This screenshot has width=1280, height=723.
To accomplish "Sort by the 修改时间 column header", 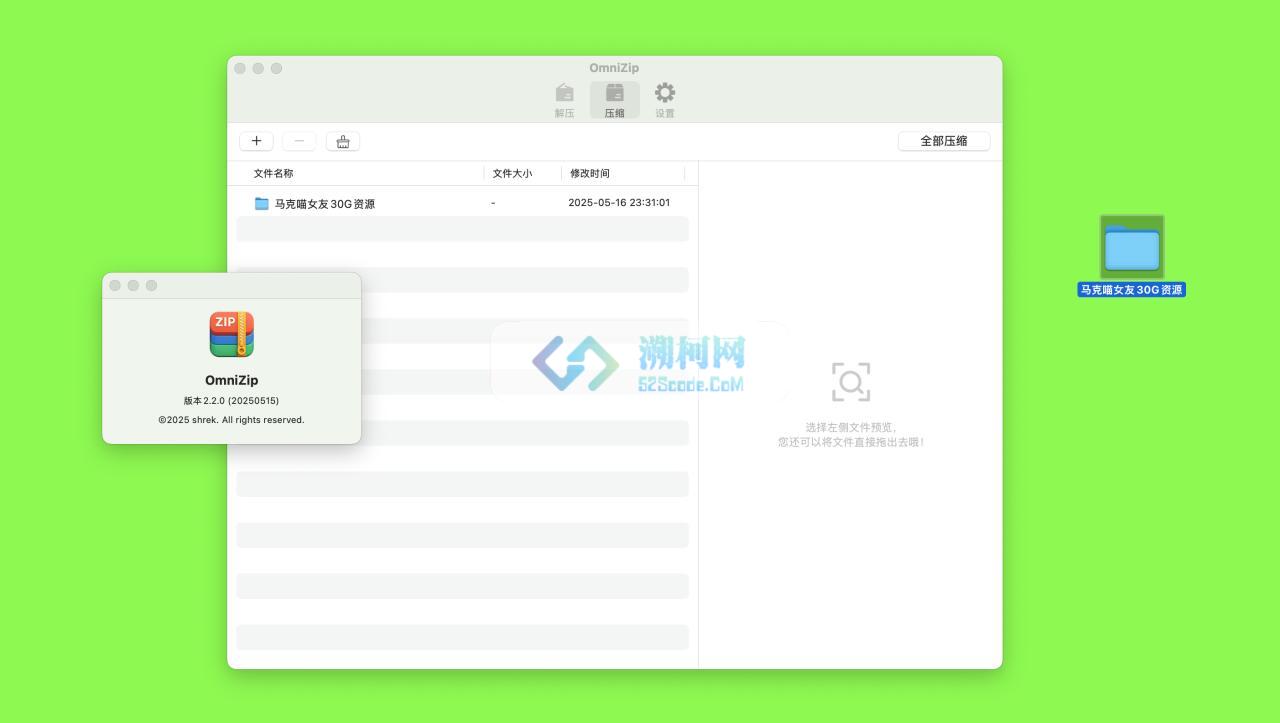I will (x=590, y=173).
